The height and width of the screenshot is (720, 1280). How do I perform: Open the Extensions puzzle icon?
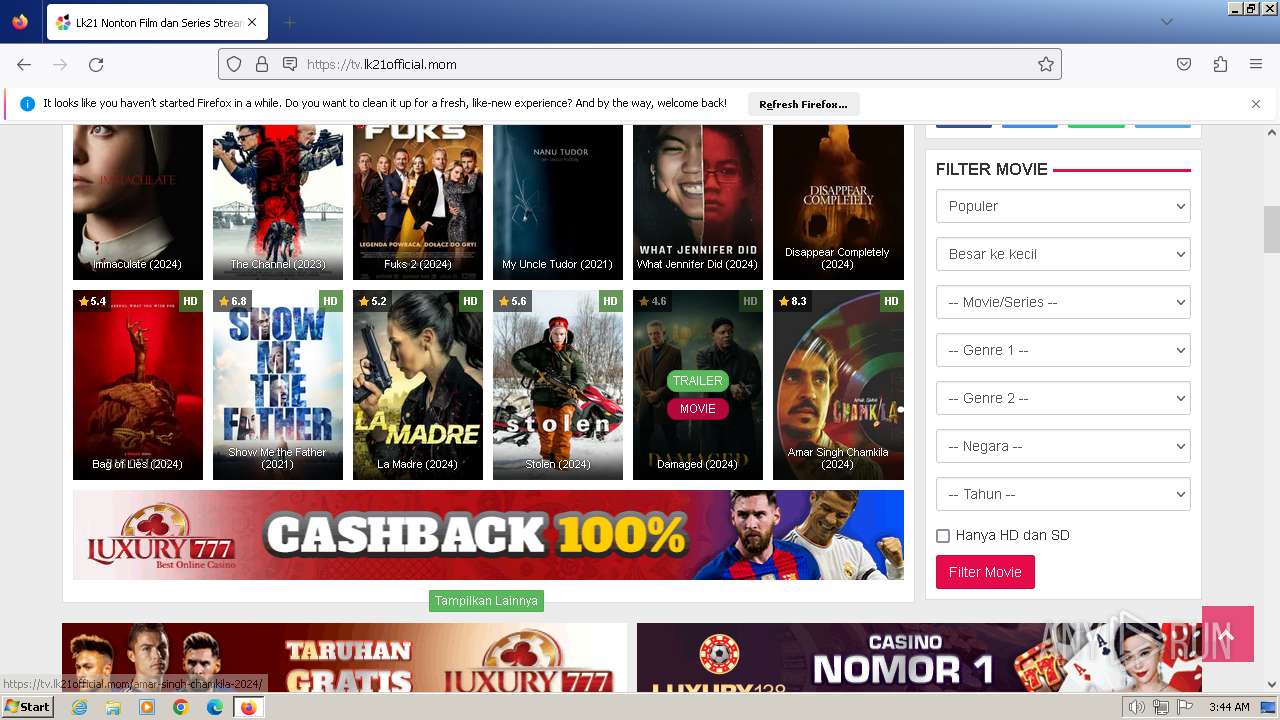(x=1220, y=64)
